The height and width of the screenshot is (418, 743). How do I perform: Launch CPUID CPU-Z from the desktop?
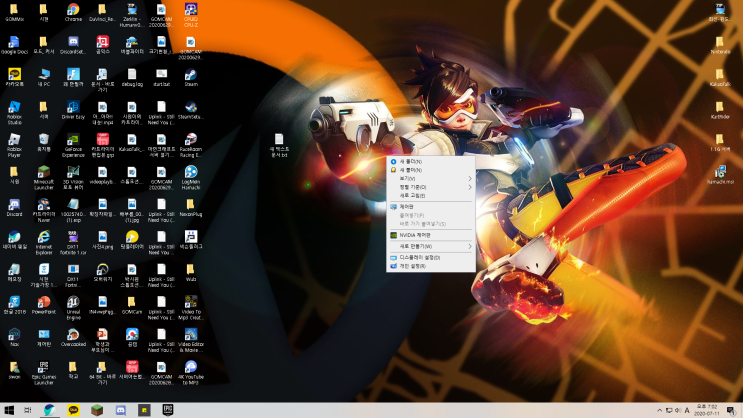point(191,15)
